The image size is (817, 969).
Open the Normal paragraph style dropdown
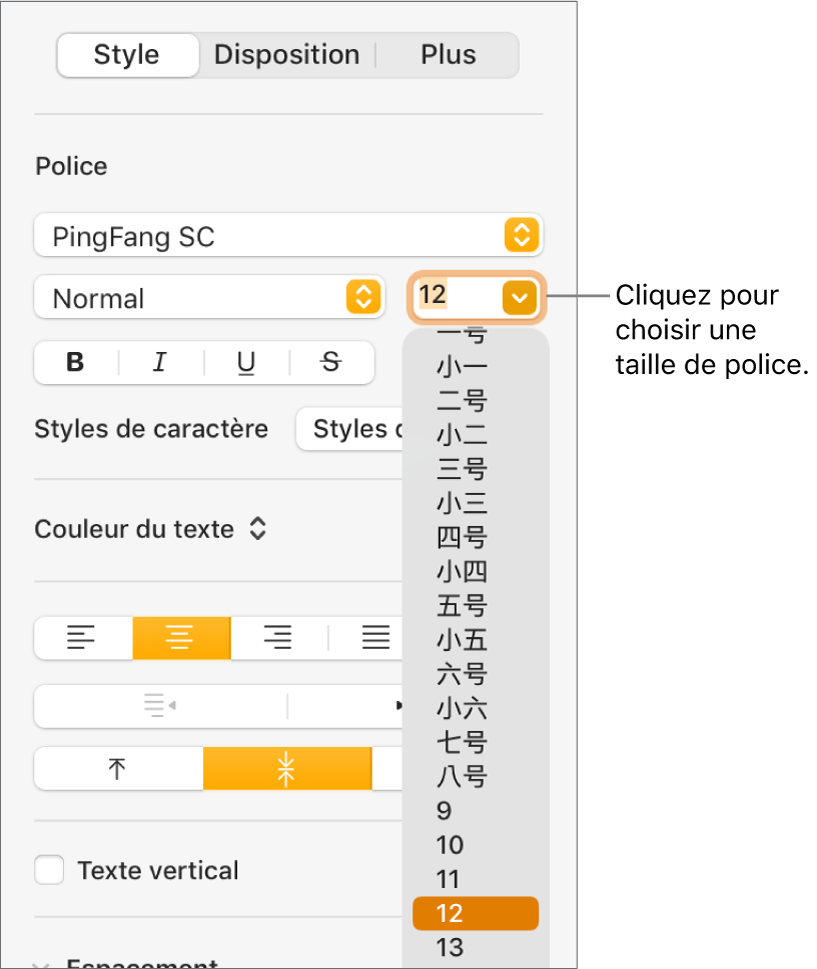tap(209, 297)
